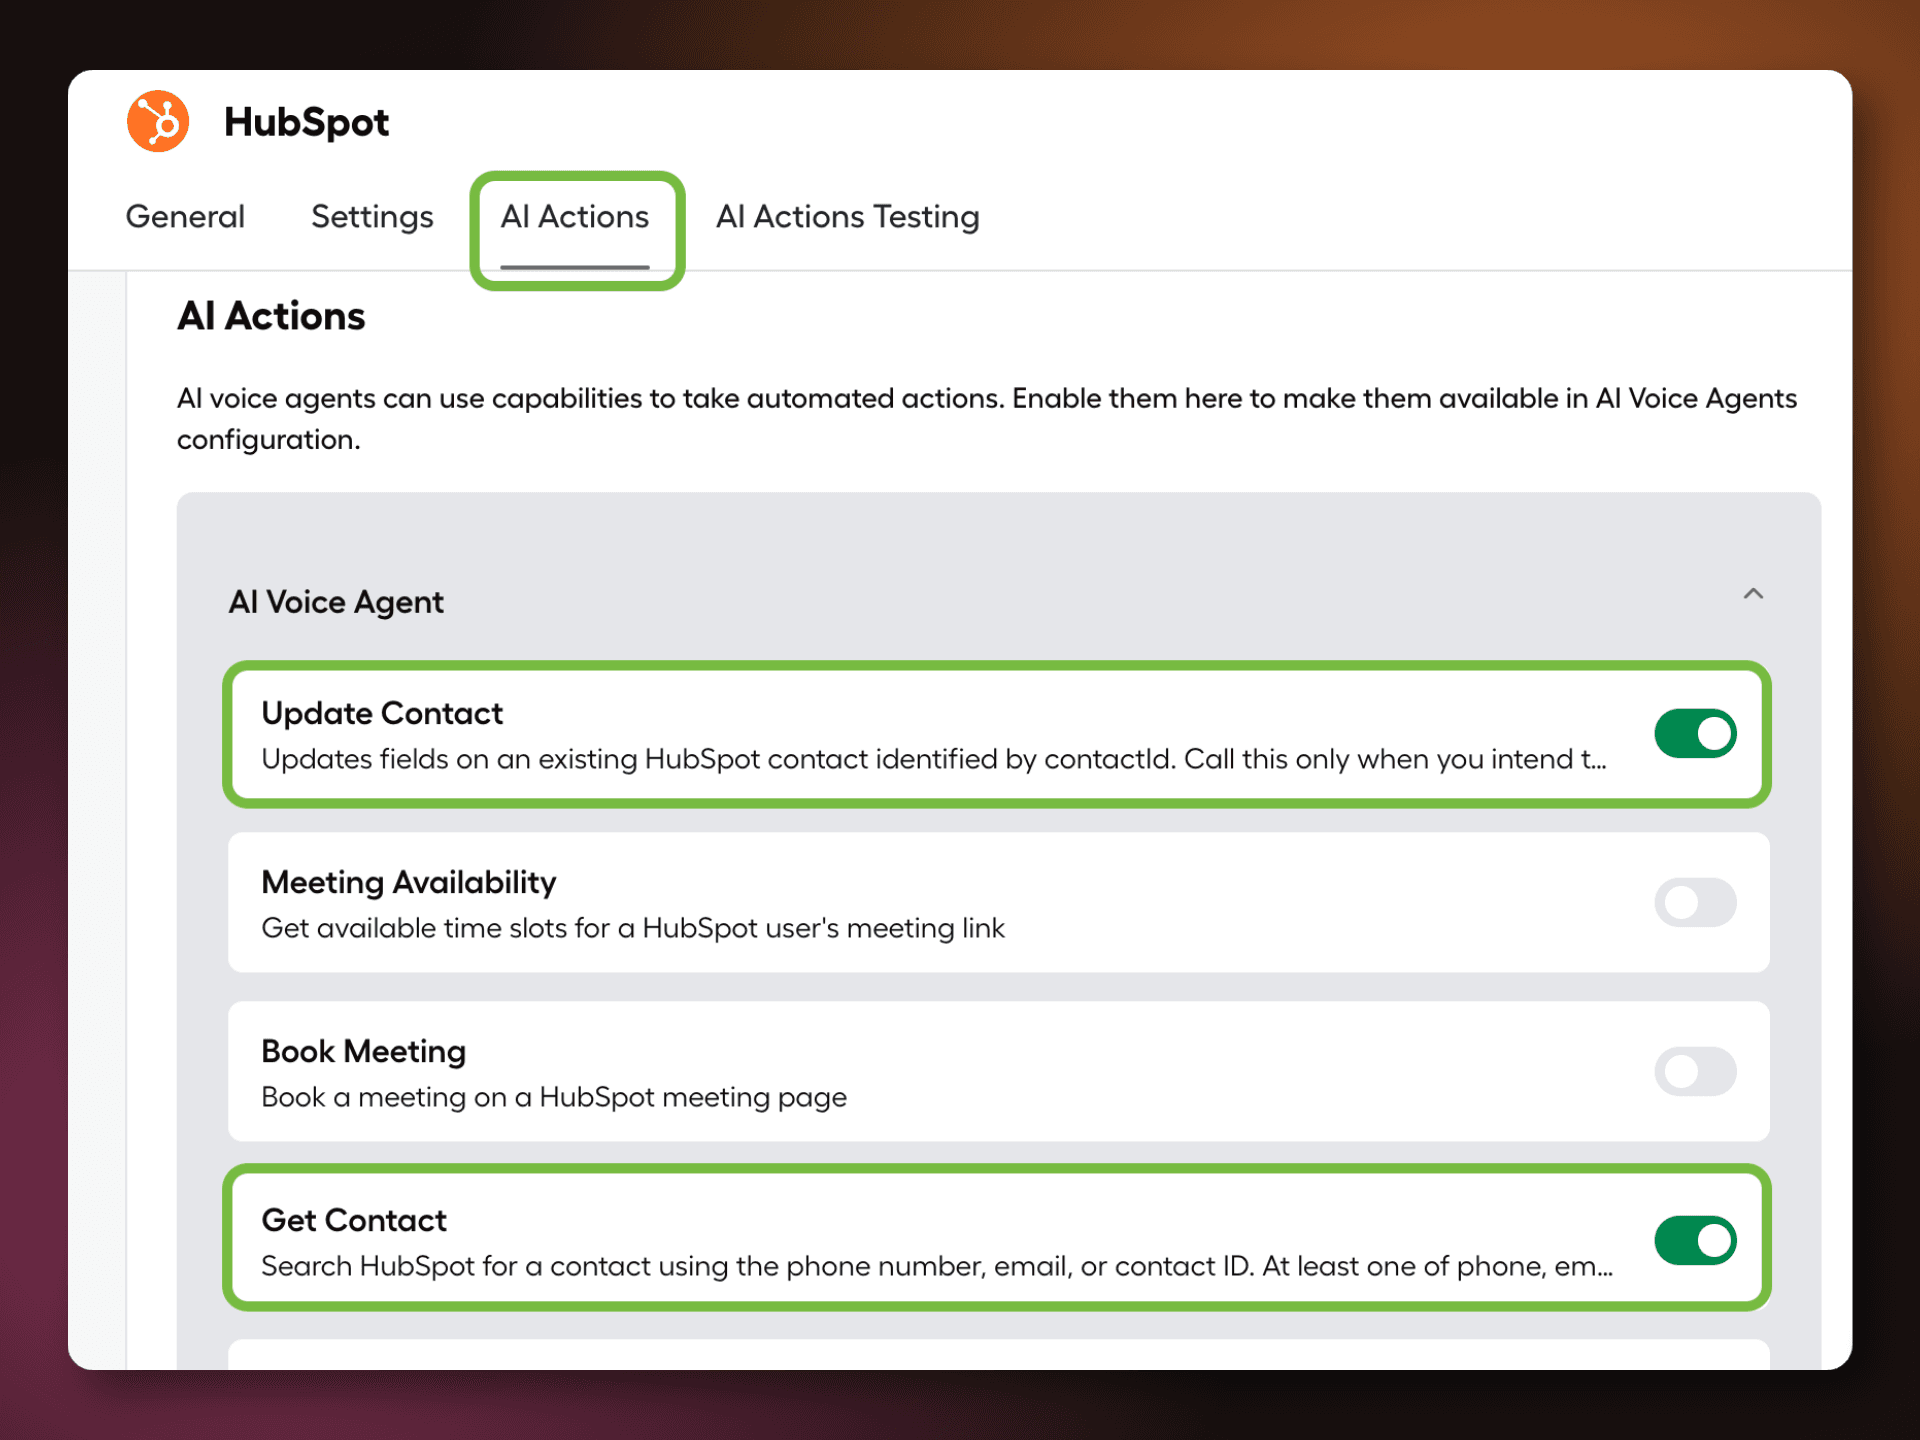The height and width of the screenshot is (1440, 1920).
Task: Click the AI Voice Agent section label
Action: click(336, 602)
